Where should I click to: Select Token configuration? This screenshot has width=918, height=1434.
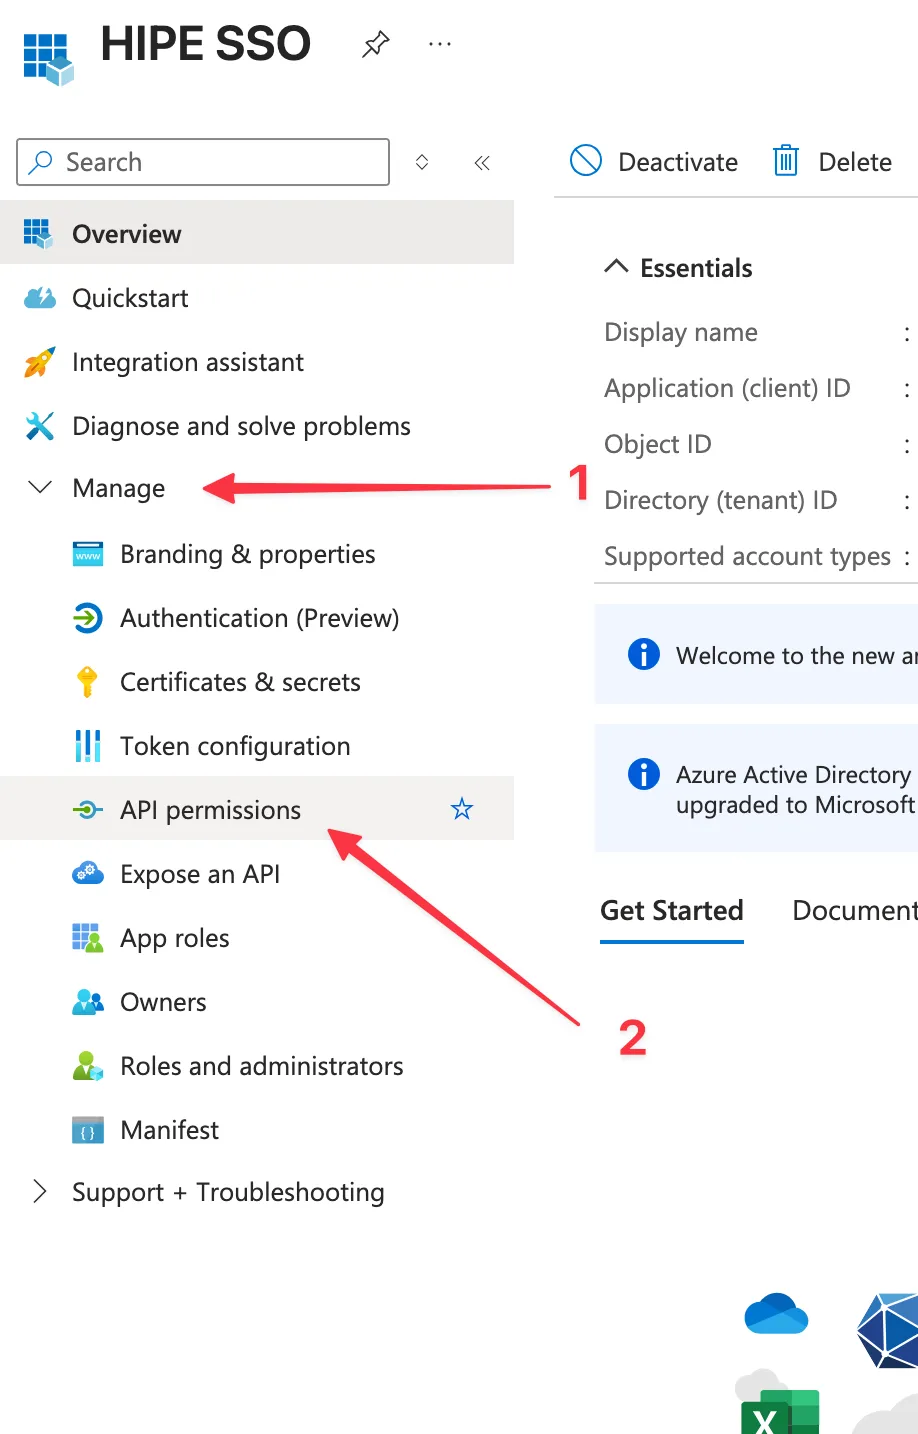(x=235, y=746)
